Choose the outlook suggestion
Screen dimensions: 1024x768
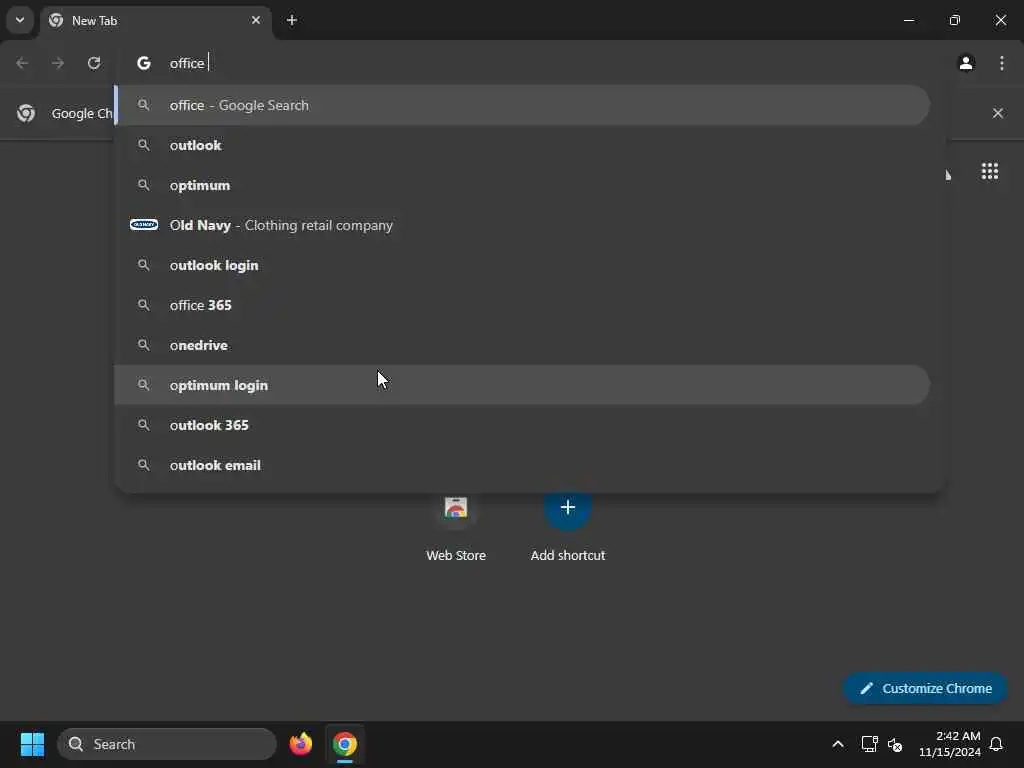pyautogui.click(x=522, y=145)
